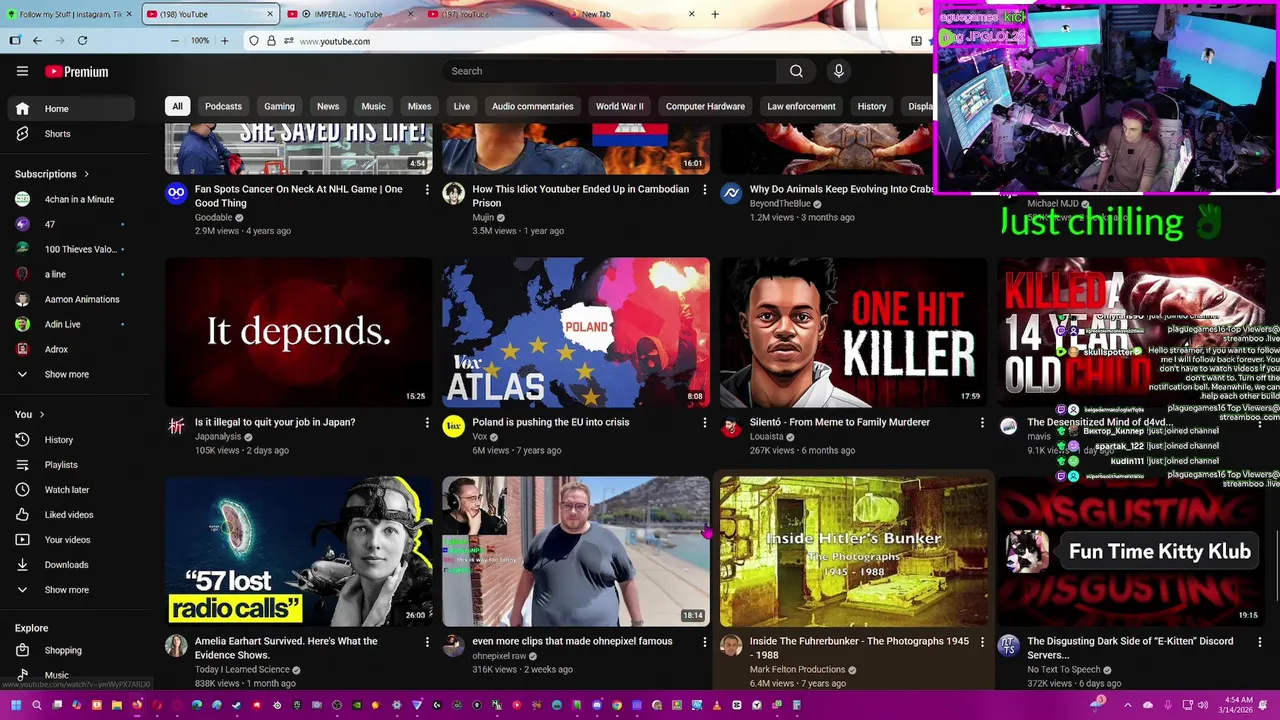Screen dimensions: 1280x720
Task: Open a new browser tab
Action: tap(714, 14)
